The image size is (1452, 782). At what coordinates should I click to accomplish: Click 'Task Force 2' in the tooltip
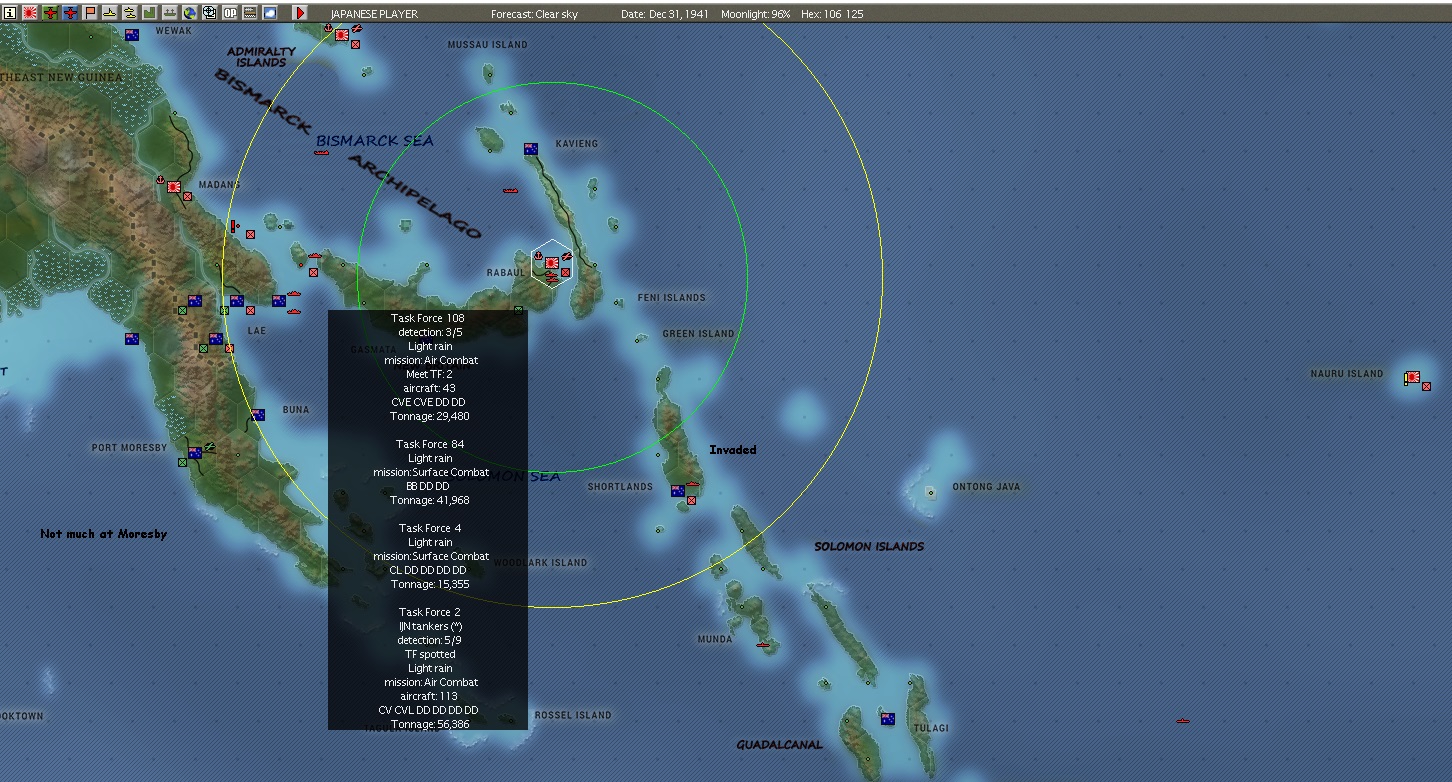click(x=430, y=612)
